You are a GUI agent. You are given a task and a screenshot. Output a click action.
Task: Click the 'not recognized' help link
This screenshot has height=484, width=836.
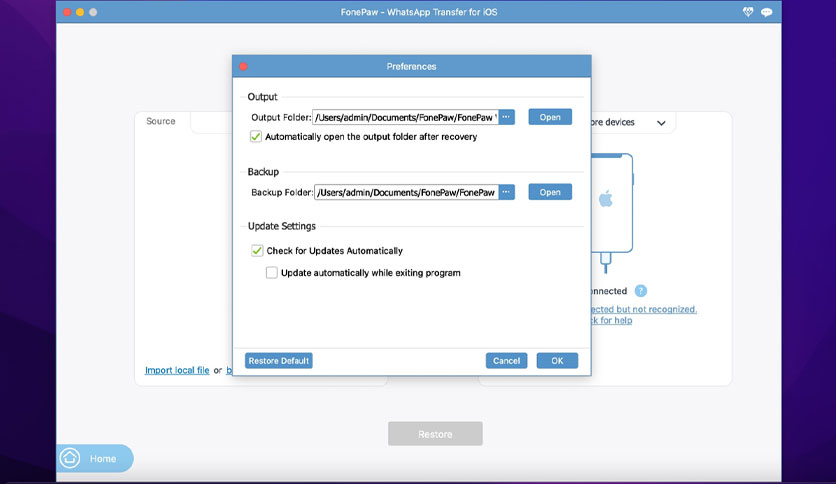click(644, 314)
